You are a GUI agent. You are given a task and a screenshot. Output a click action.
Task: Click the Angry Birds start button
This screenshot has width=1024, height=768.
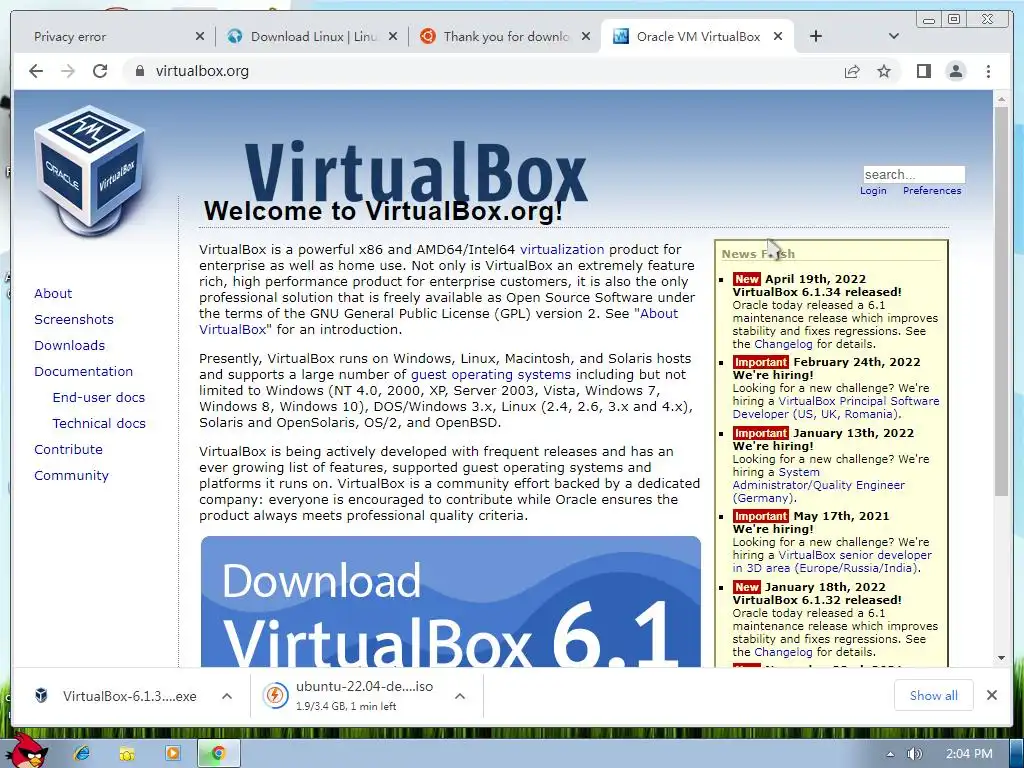27,751
